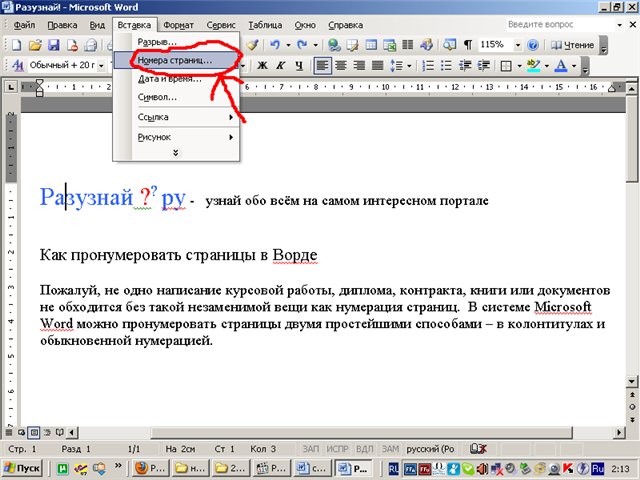This screenshot has height=480, width=640.
Task: Open the highlight color dropdown arrow
Action: point(547,65)
